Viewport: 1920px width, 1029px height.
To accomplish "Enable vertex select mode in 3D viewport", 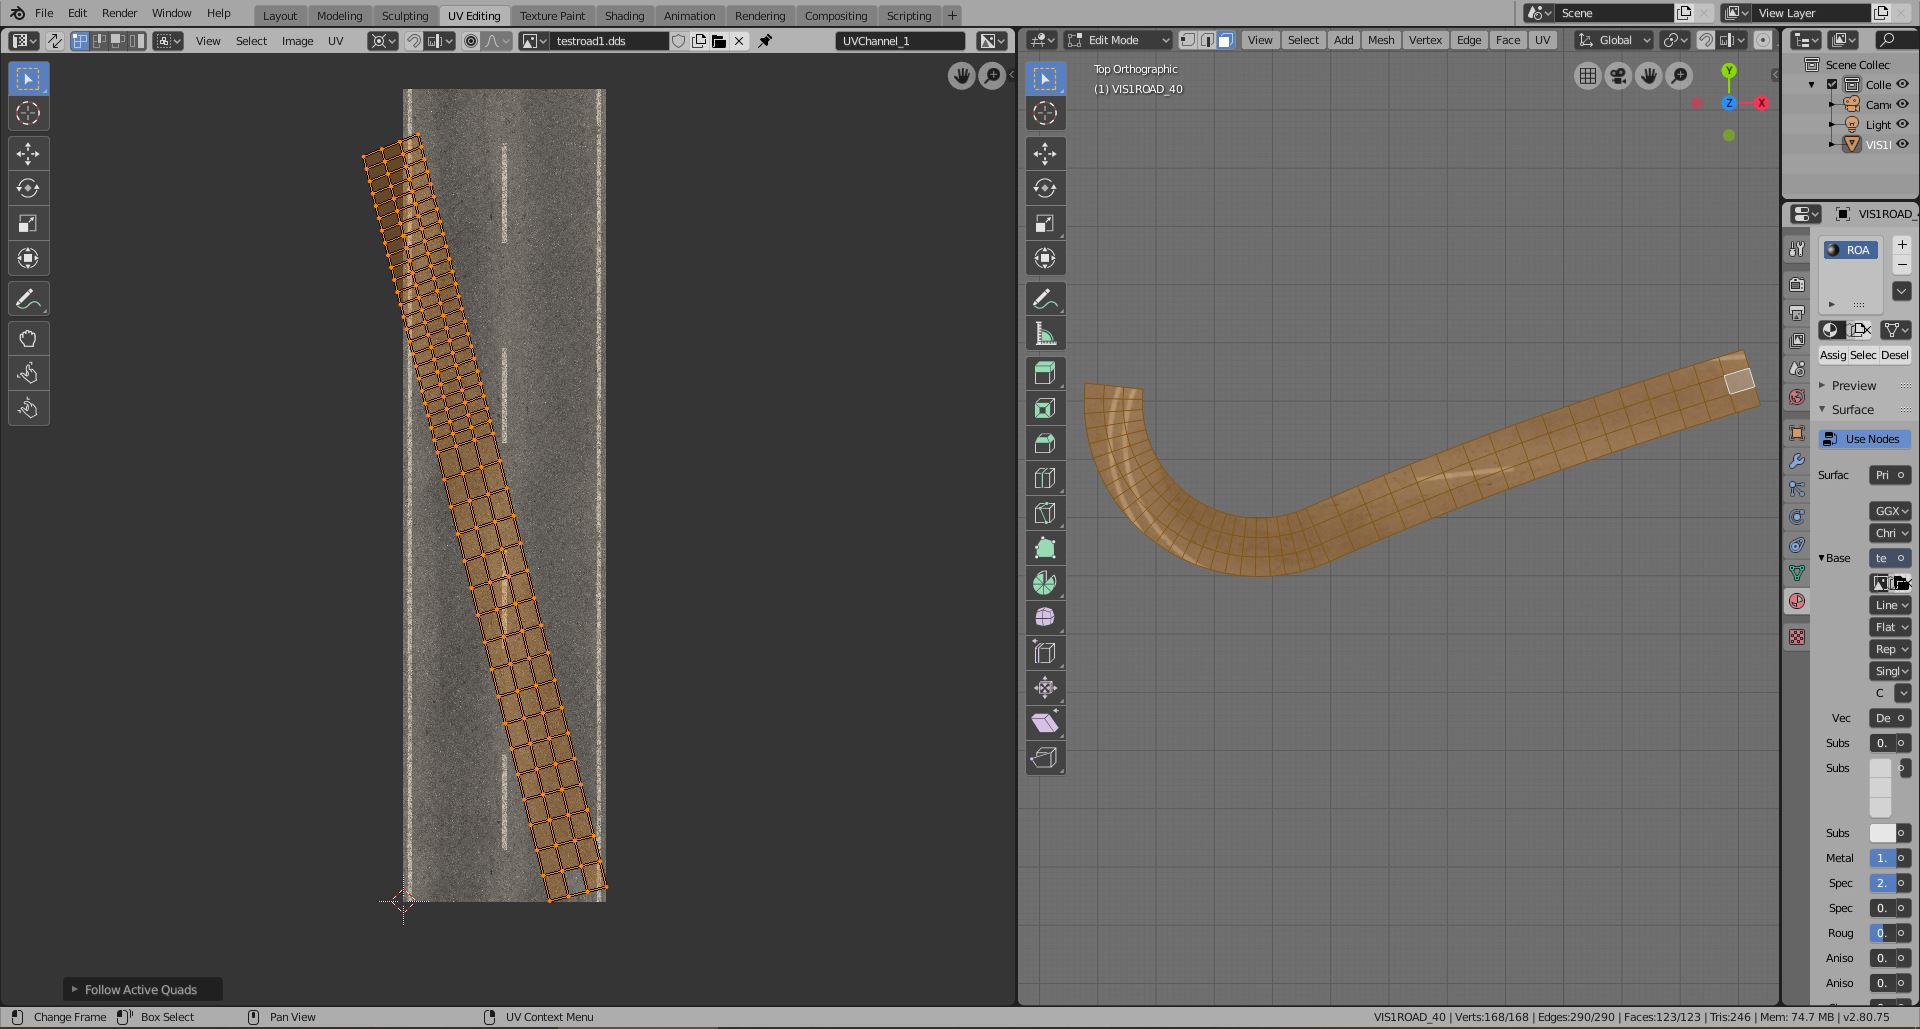I will click(x=1187, y=40).
